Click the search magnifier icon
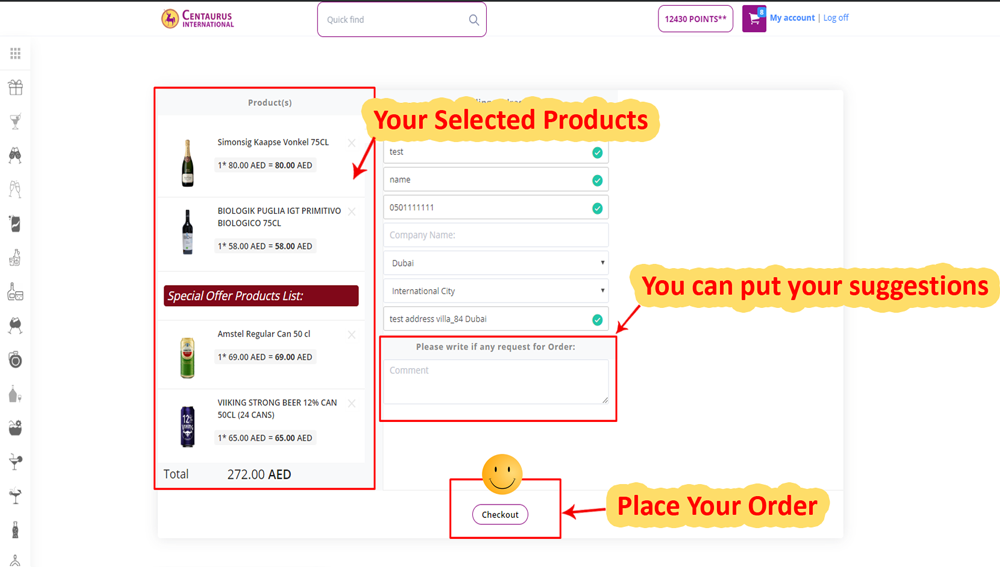 pos(474,20)
